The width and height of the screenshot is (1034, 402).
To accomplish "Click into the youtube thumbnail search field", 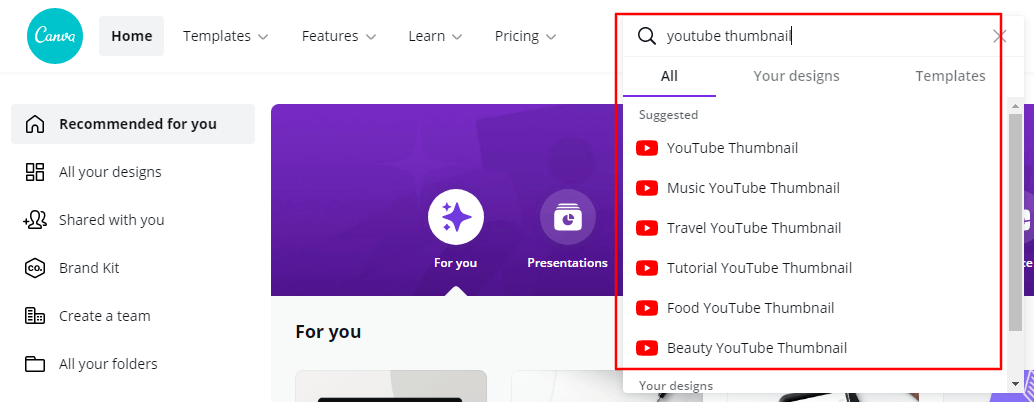I will pyautogui.click(x=824, y=36).
